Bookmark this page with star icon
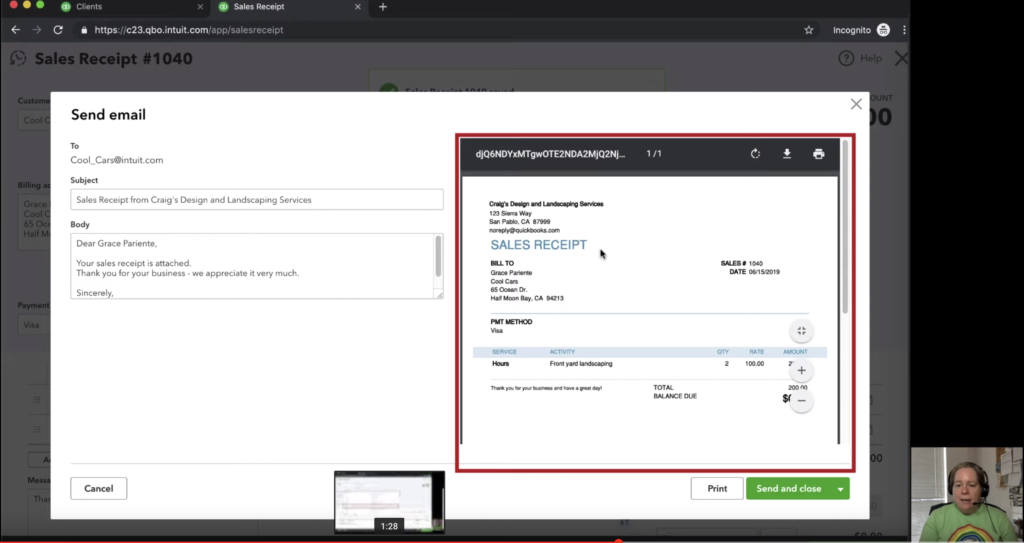 (808, 30)
